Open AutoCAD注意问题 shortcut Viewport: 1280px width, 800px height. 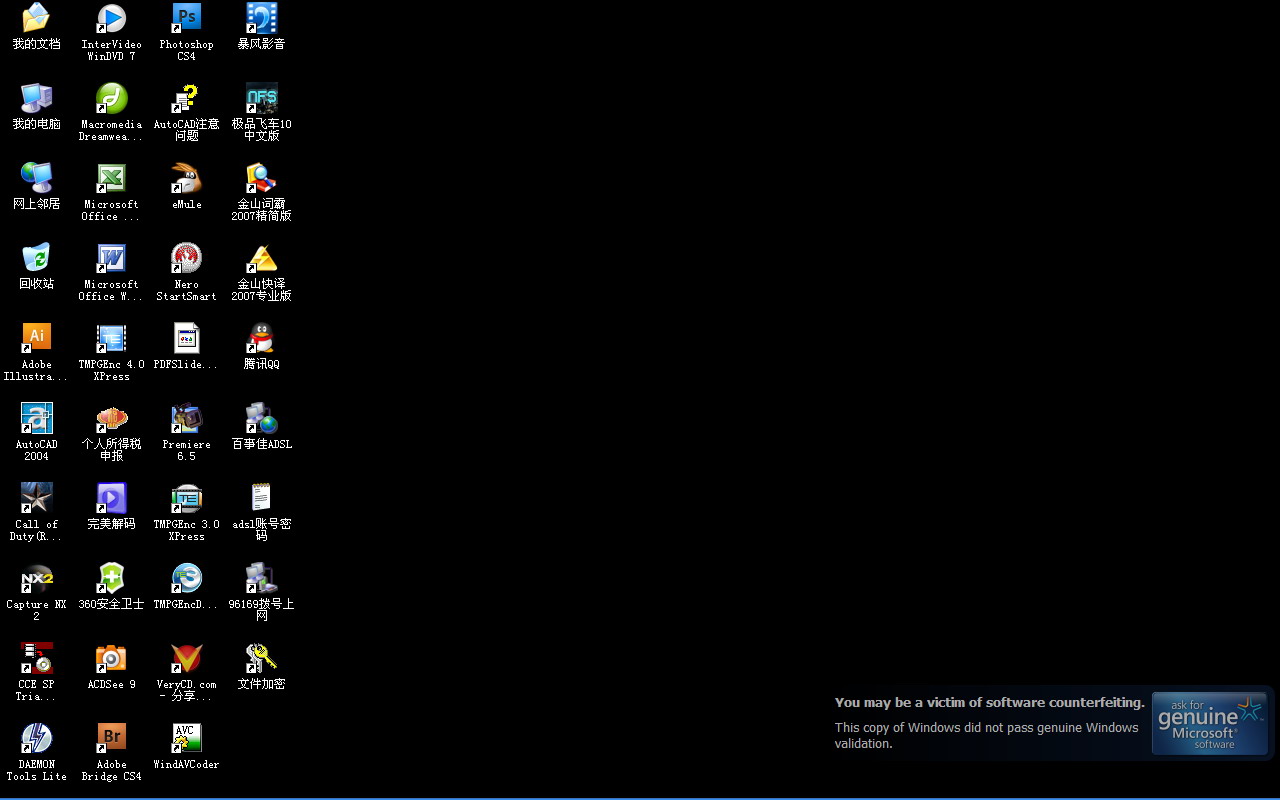[186, 98]
